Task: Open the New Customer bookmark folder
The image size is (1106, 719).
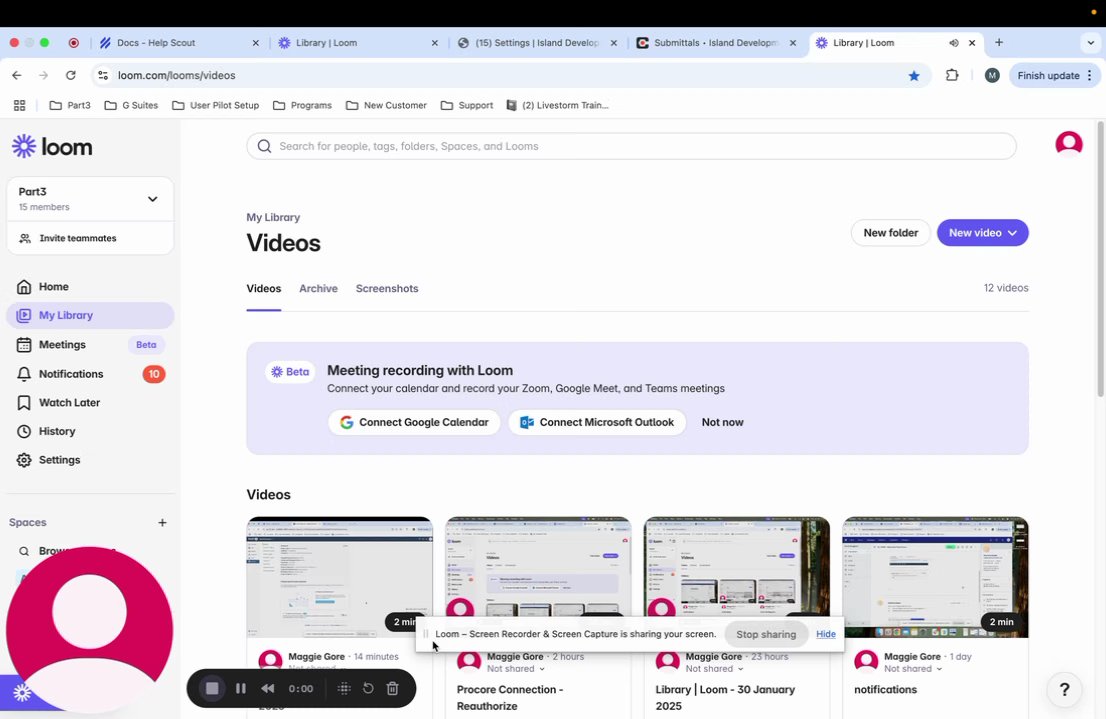Action: pyautogui.click(x=387, y=105)
